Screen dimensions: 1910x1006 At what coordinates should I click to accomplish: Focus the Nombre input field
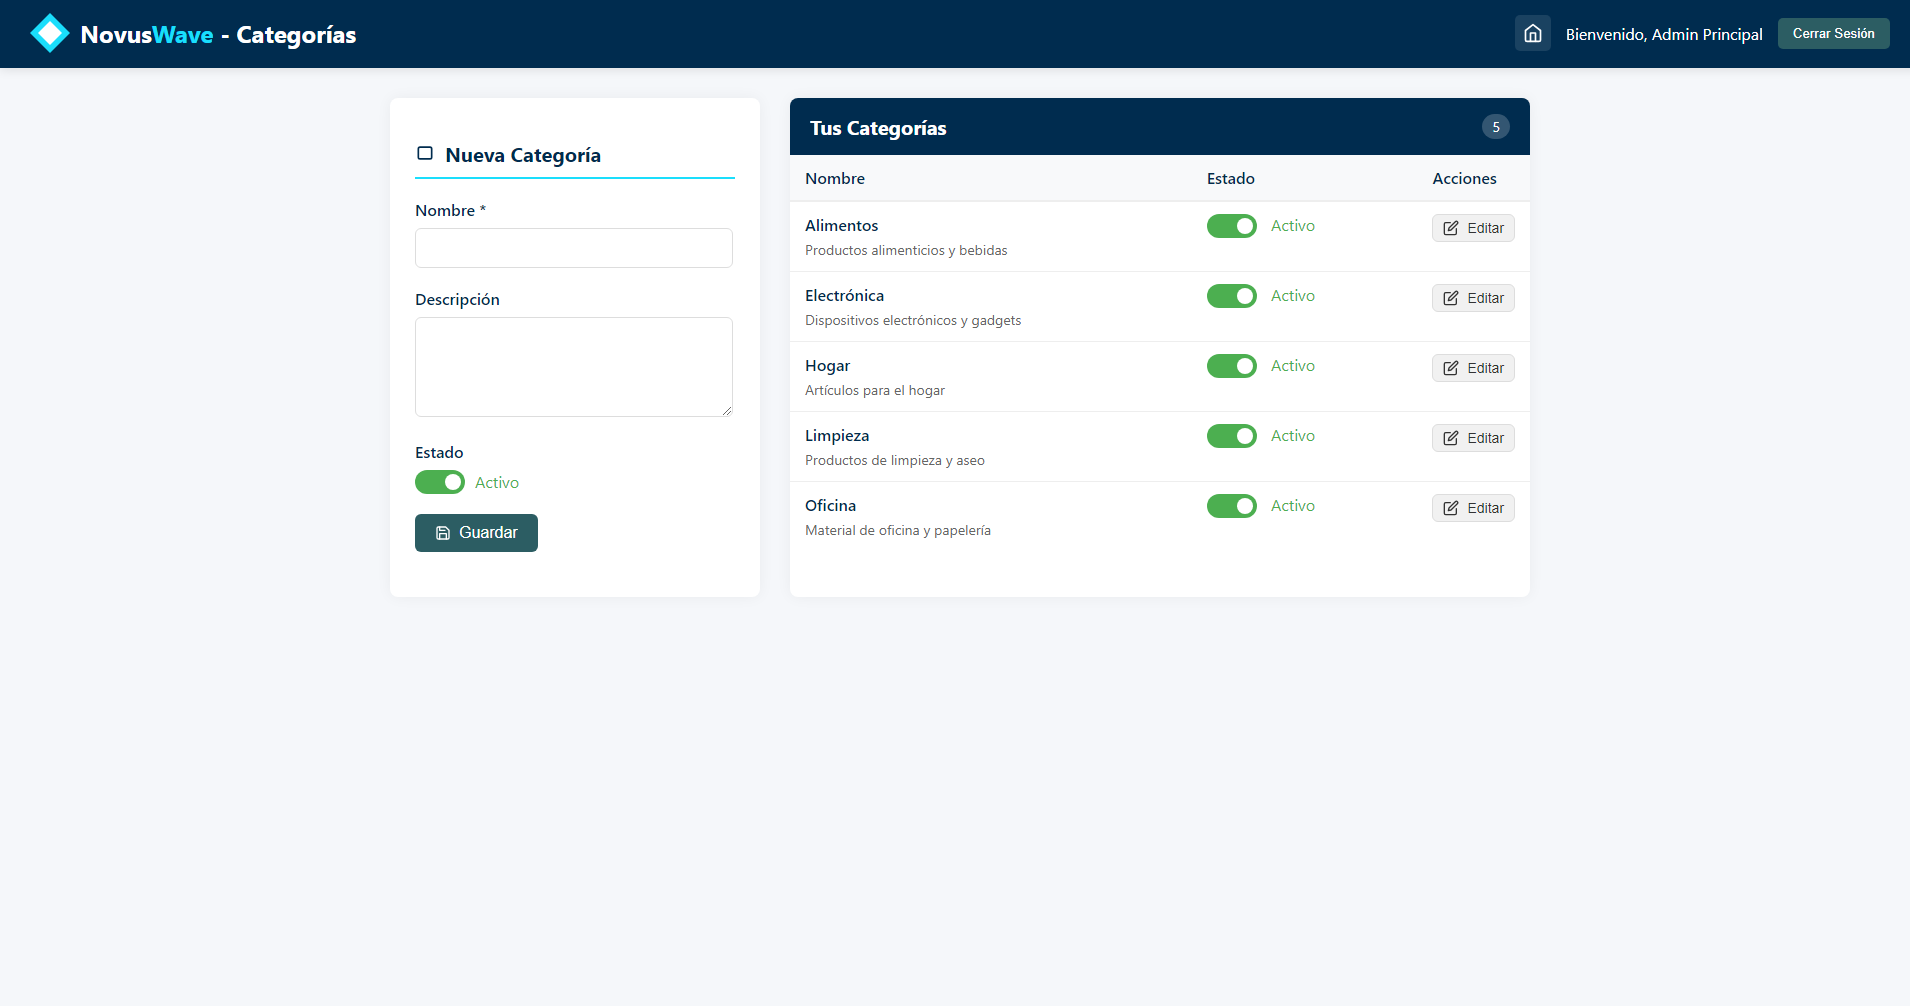573,248
